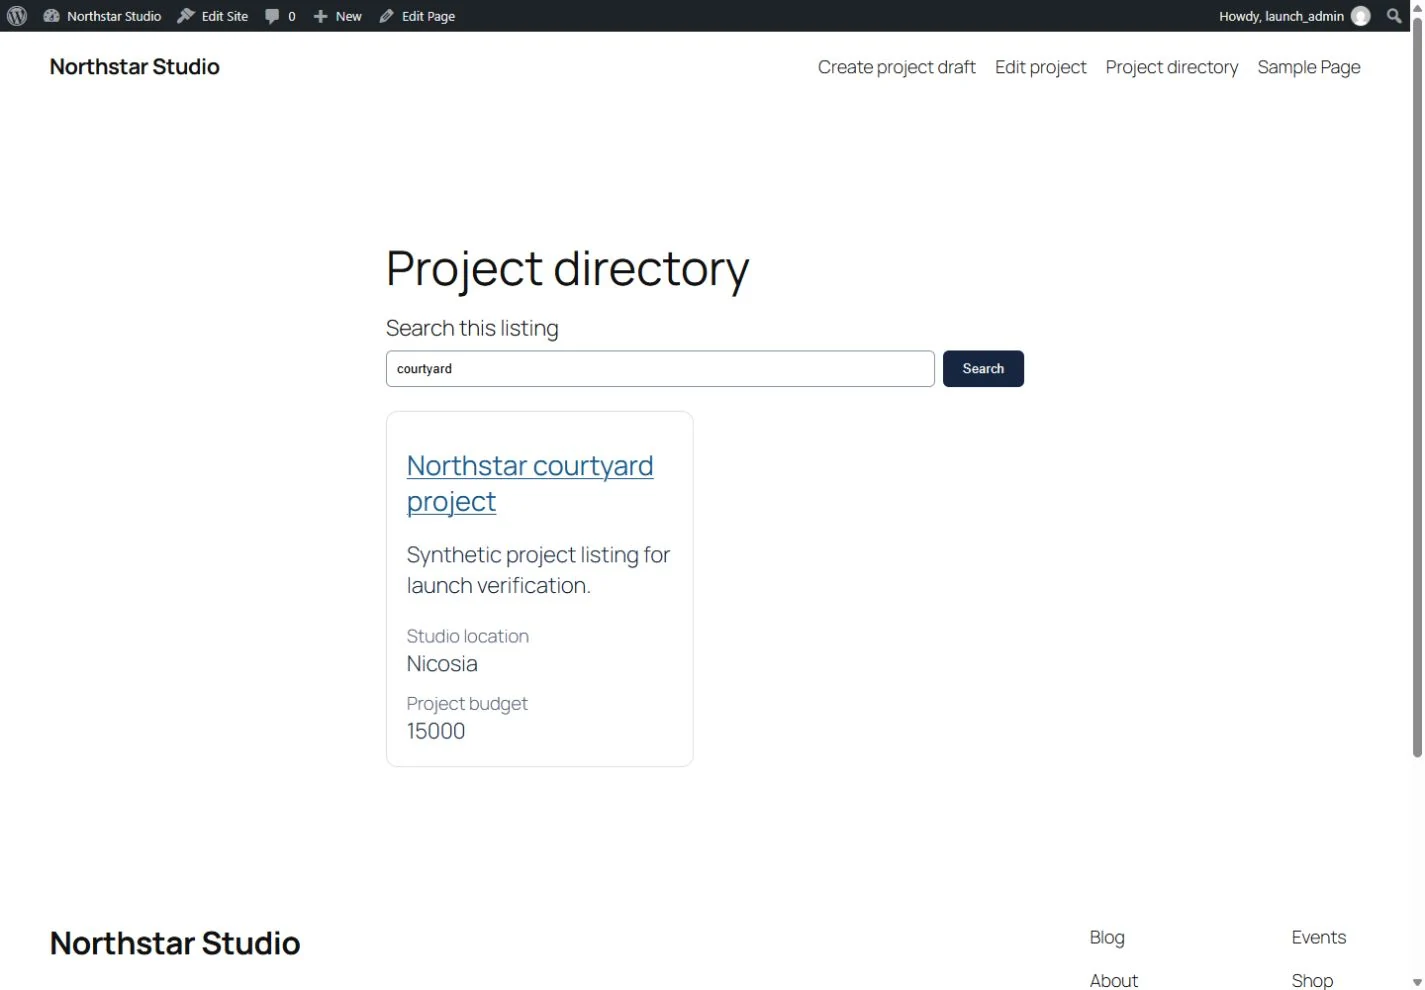Click the dashboard gauge icon beside Northstar Studio
Screen dimensions: 1425x990
pos(51,16)
